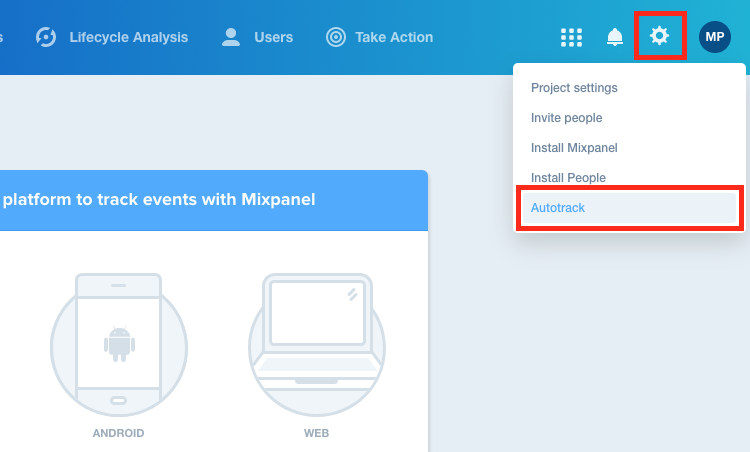Open the Take Action text label
750x452 pixels.
394,37
